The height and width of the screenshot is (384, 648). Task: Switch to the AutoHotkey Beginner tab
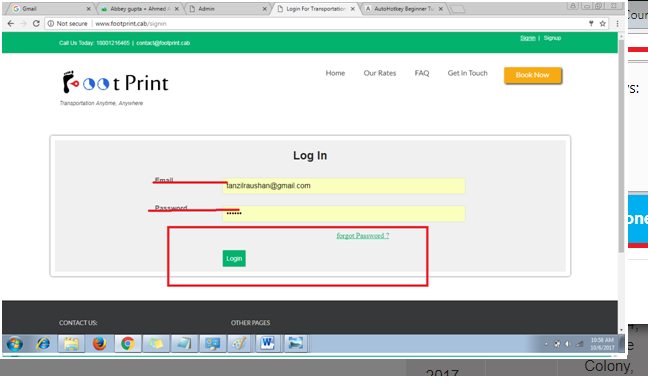(404, 9)
